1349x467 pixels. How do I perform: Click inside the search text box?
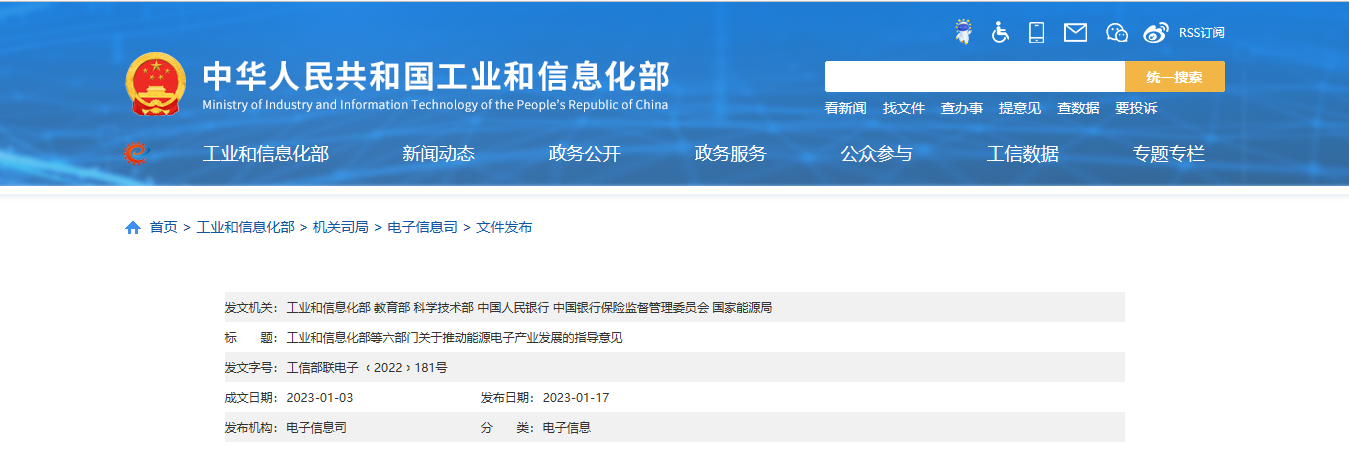click(x=974, y=77)
